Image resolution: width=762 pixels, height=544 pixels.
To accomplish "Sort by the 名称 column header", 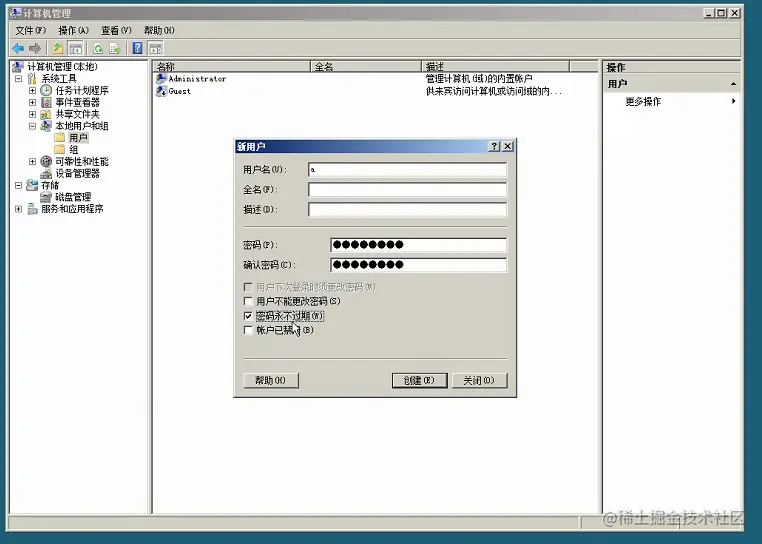I will pyautogui.click(x=232, y=67).
